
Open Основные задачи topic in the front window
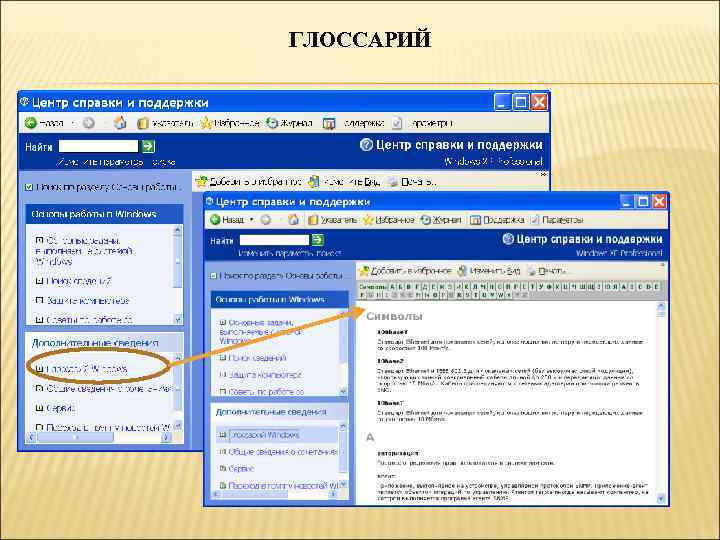tap(261, 332)
